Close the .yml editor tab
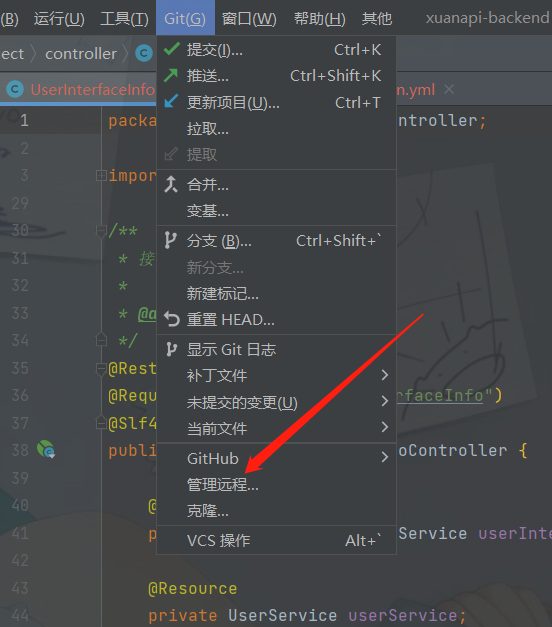This screenshot has height=627, width=552. coord(449,89)
